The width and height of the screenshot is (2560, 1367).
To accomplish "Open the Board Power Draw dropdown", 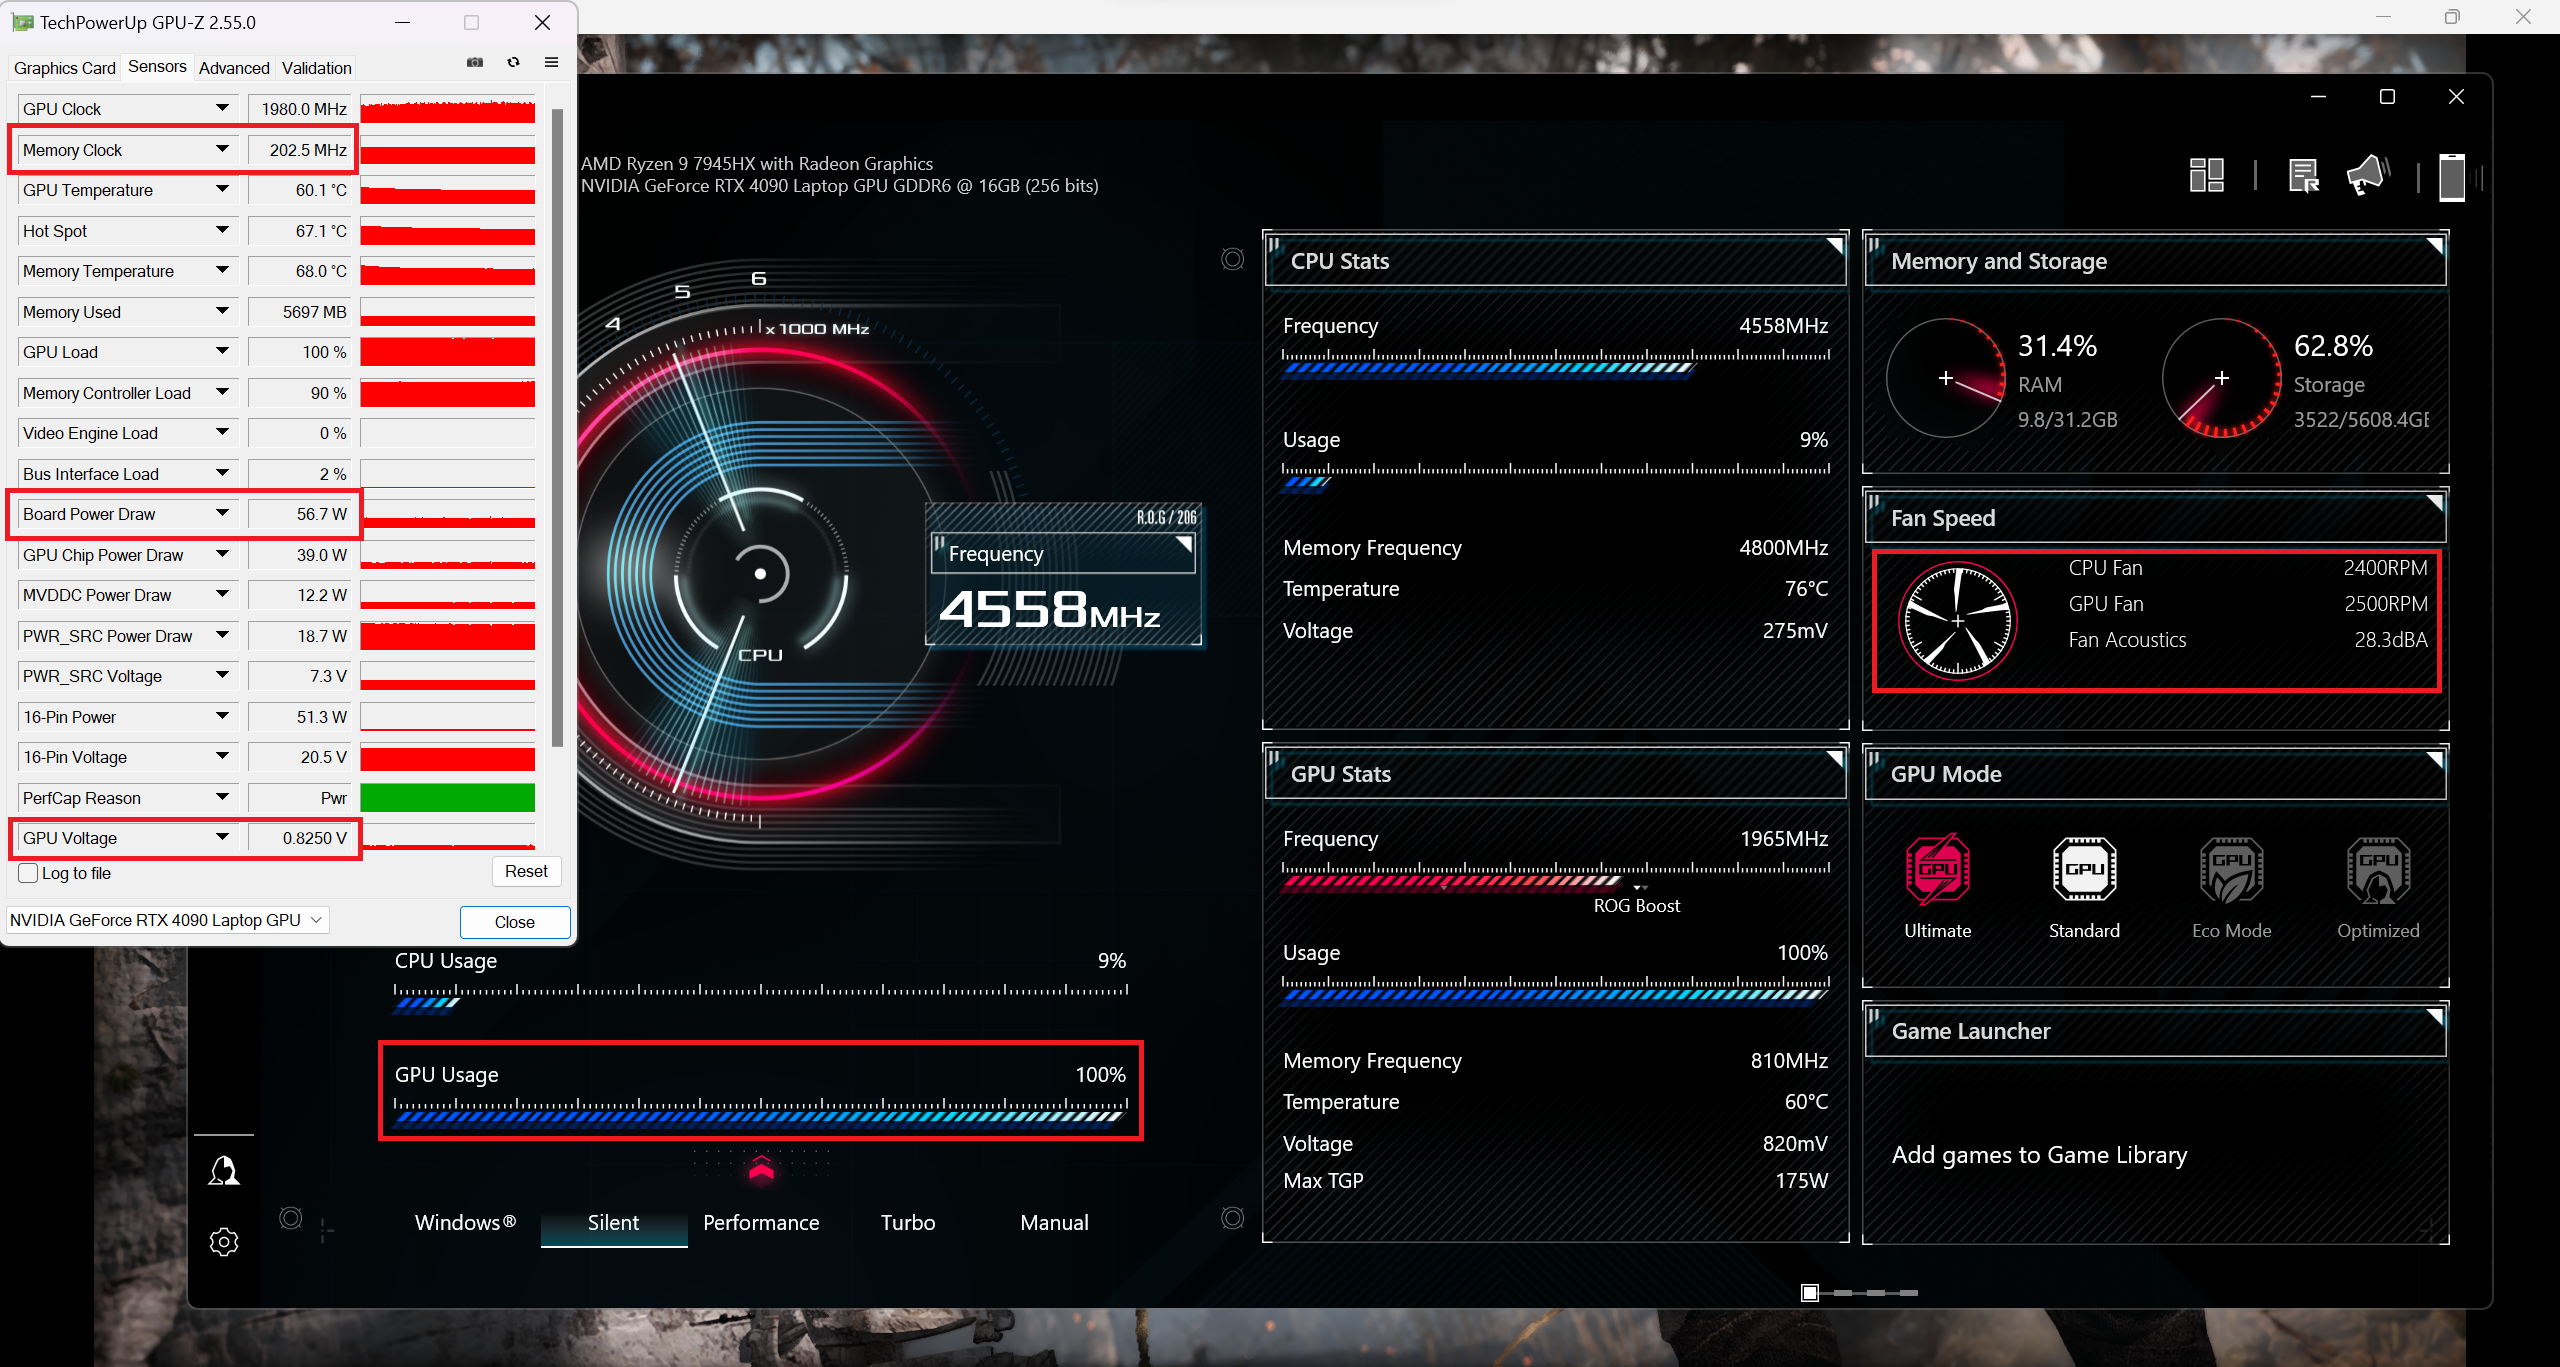I will pos(222,513).
